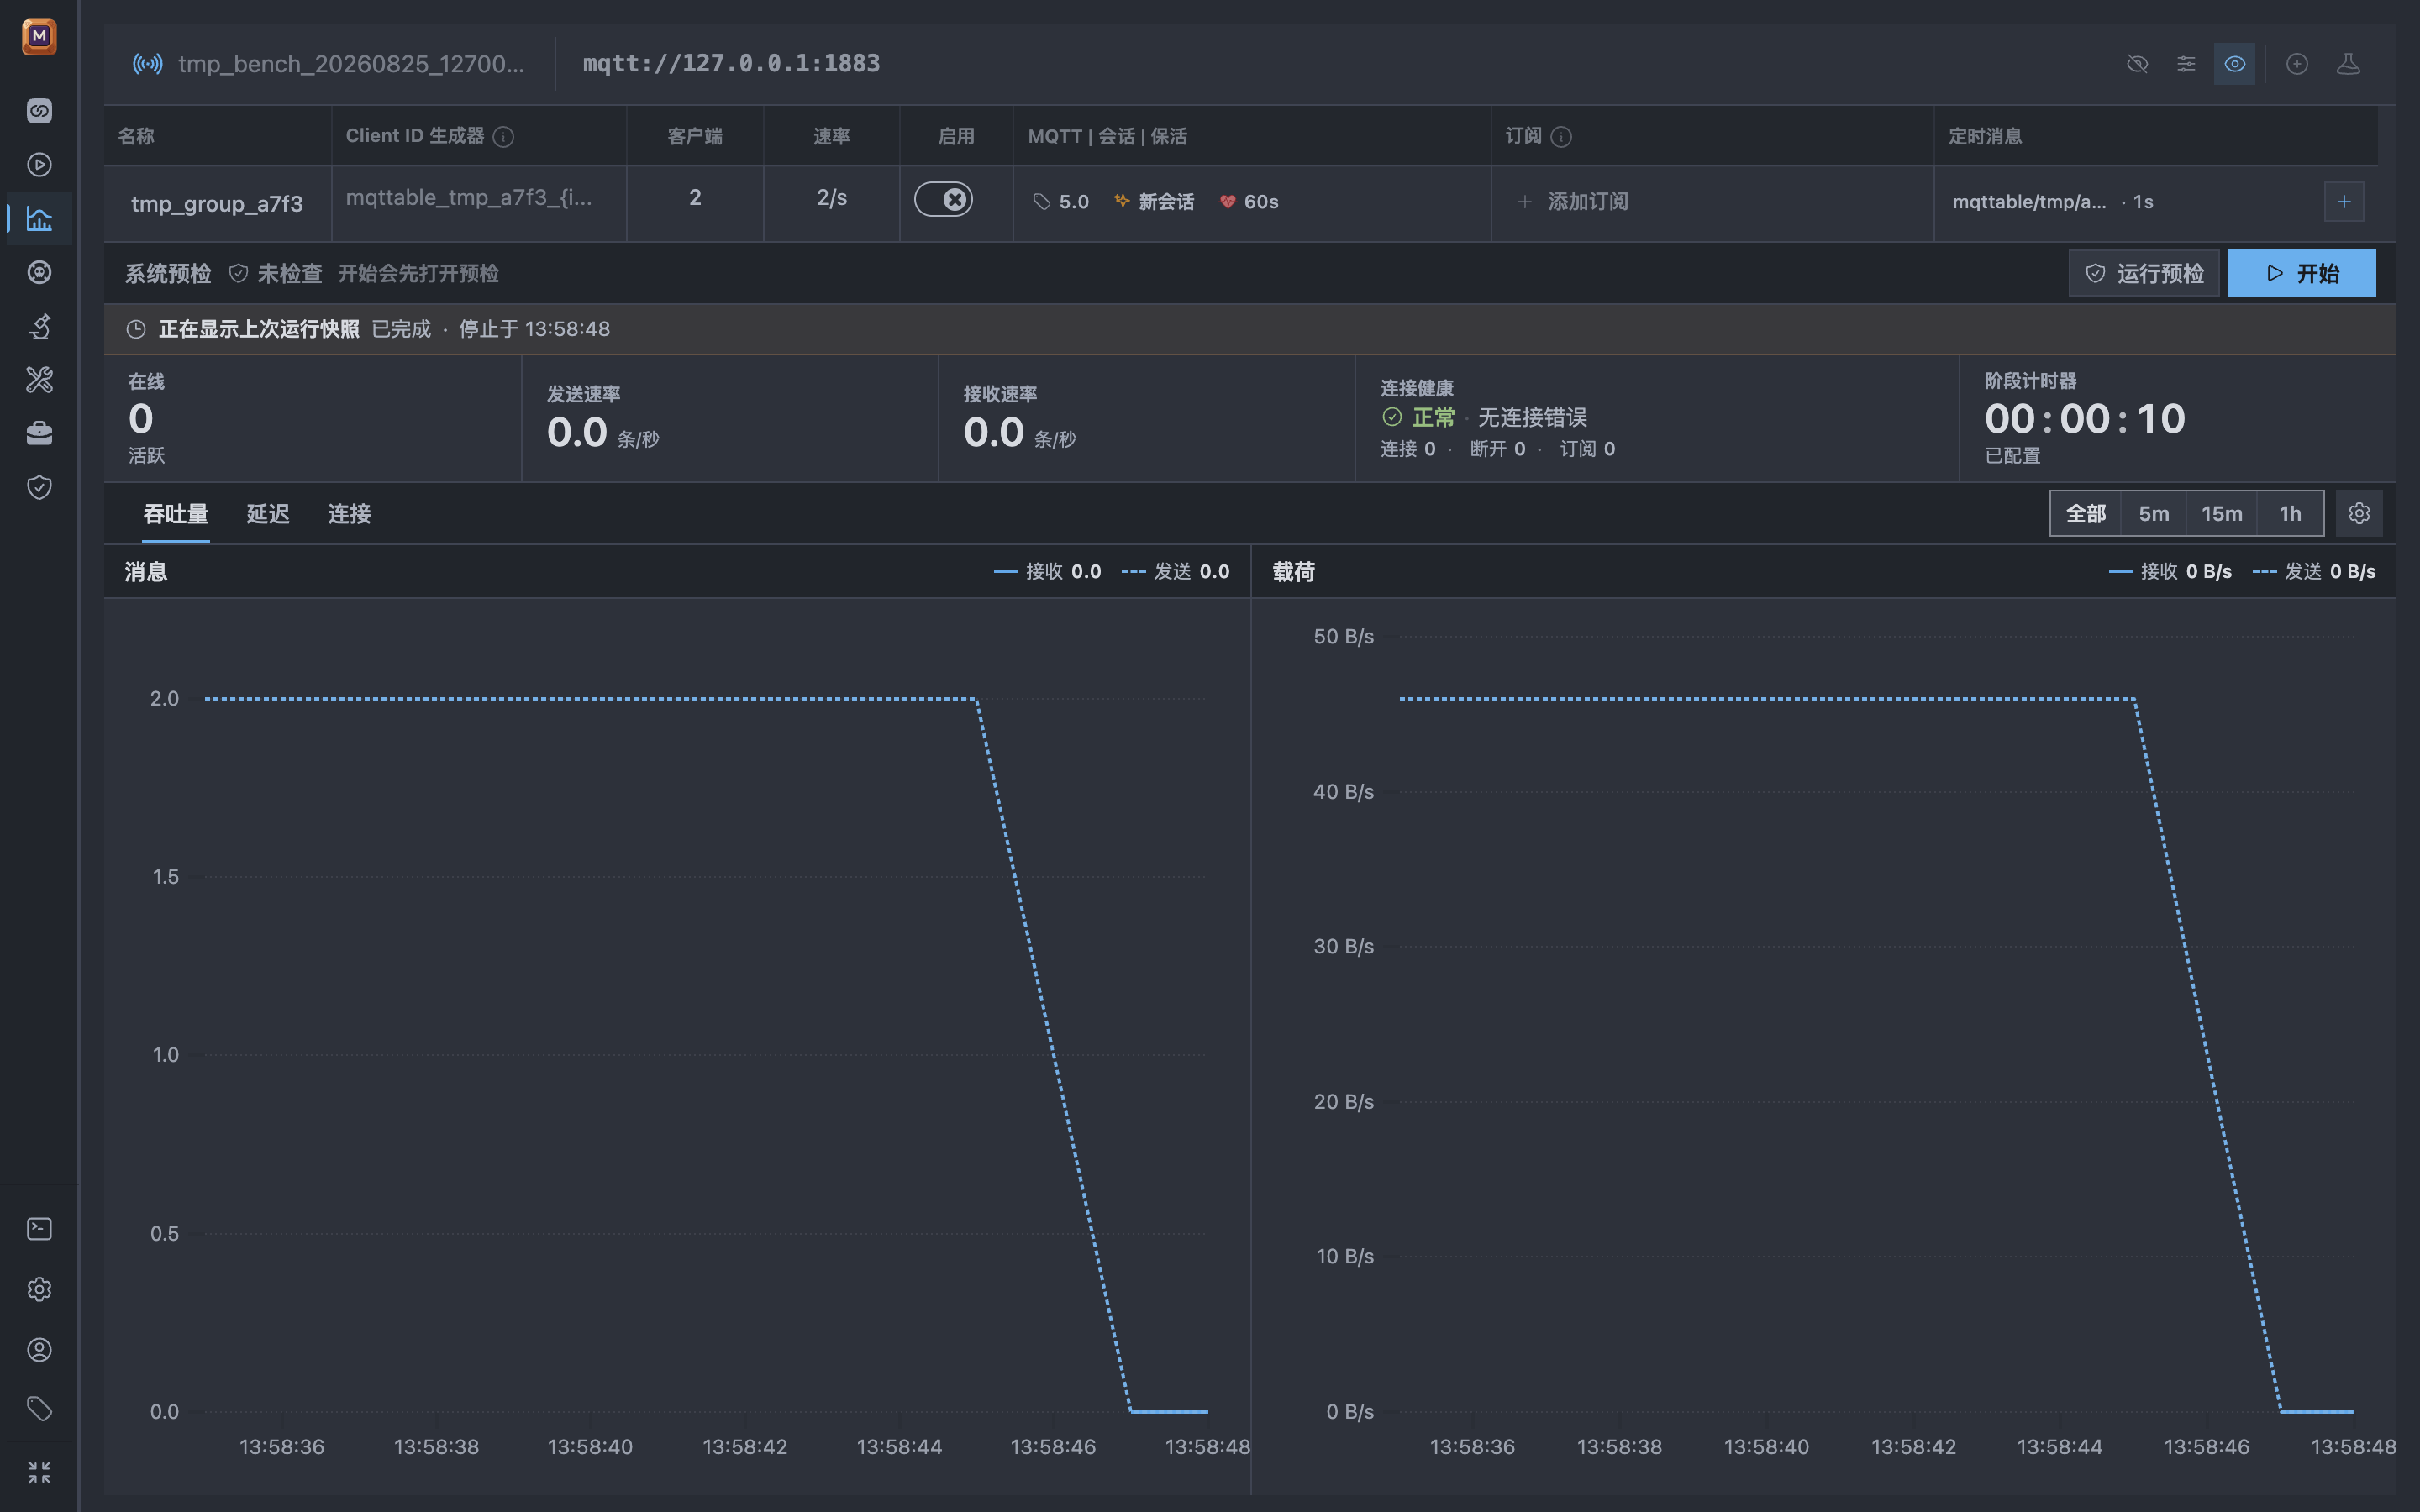Click the 停止于 13:58:48 banner text
Image resolution: width=2420 pixels, height=1512 pixels.
pos(534,329)
